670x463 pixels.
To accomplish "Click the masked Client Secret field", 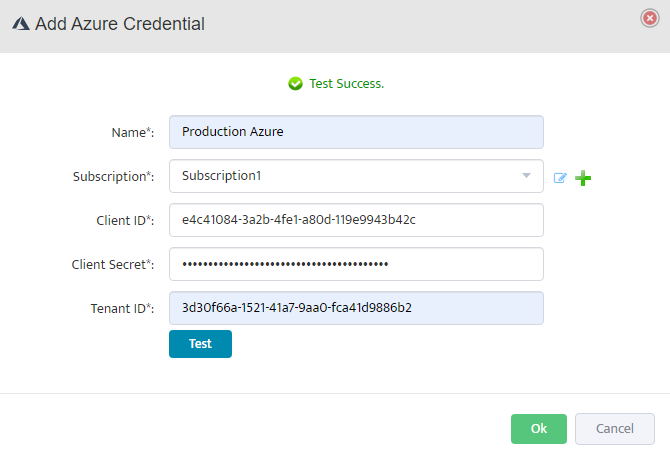I will 356,264.
